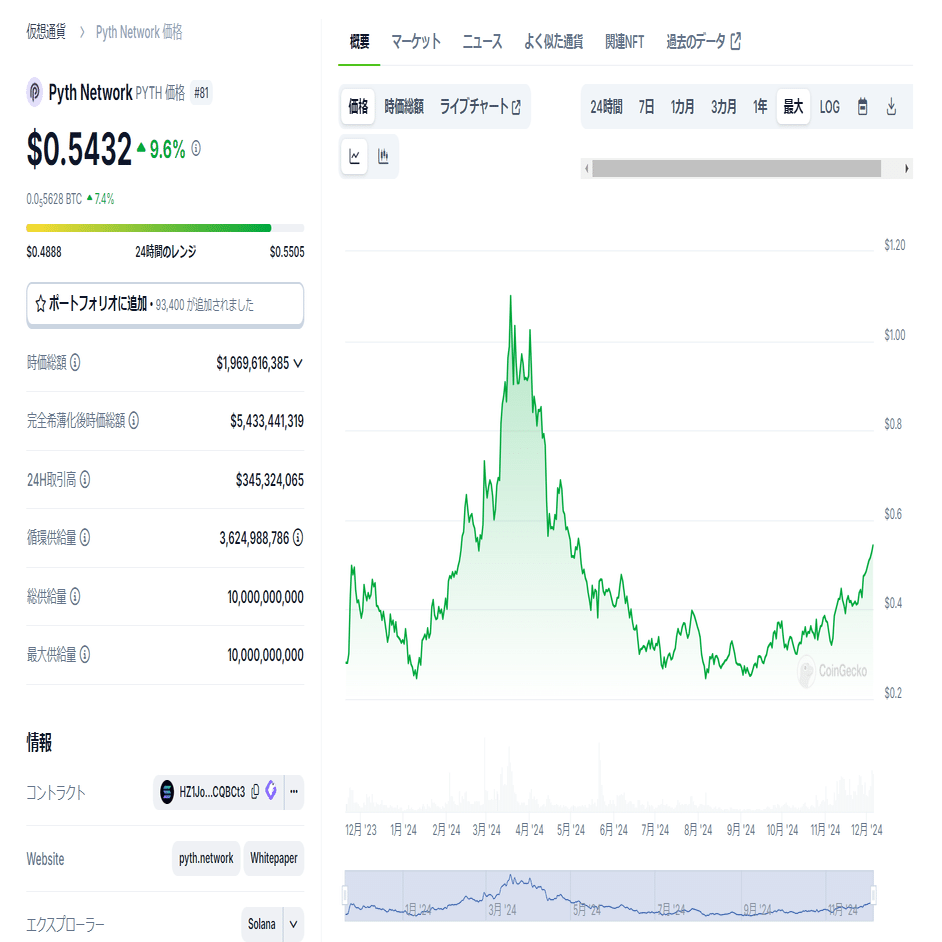The image size is (942, 942).
Task: Set chart range to 3カ月
Action: 724,107
